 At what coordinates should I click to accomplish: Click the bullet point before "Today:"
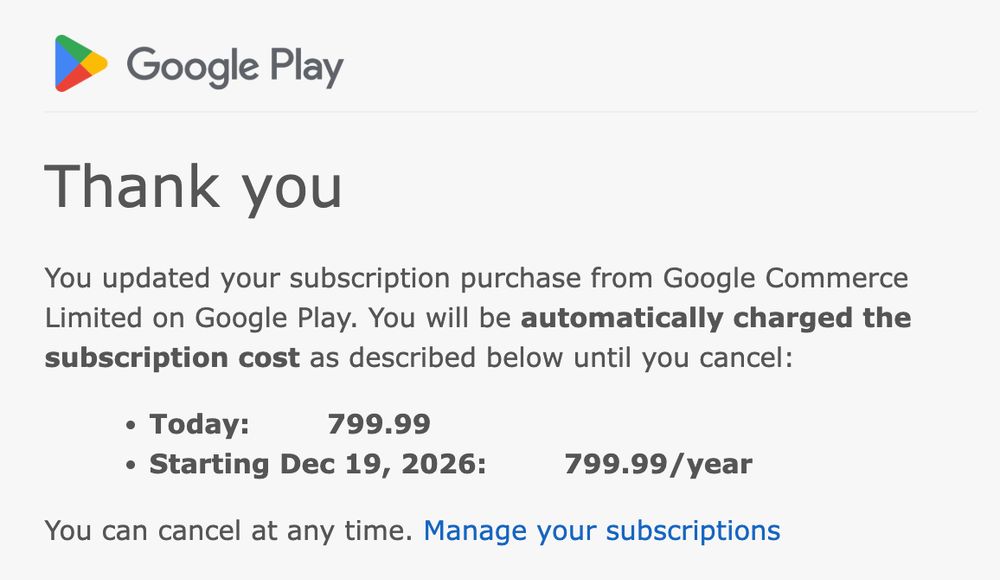click(131, 425)
